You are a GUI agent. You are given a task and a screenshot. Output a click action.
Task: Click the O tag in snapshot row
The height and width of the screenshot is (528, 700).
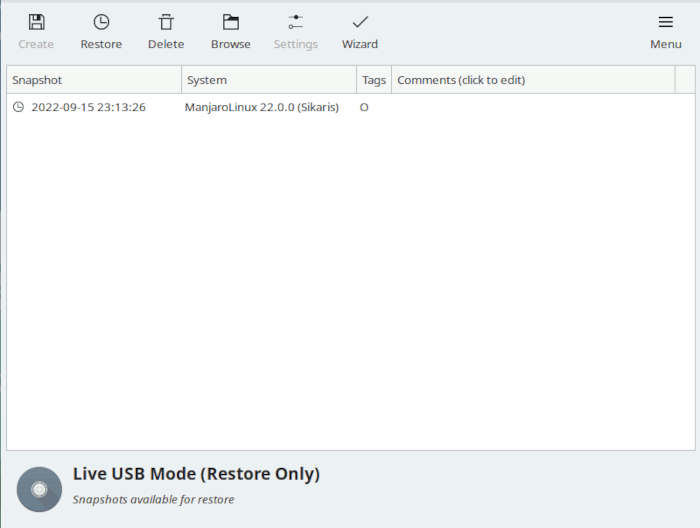364,107
